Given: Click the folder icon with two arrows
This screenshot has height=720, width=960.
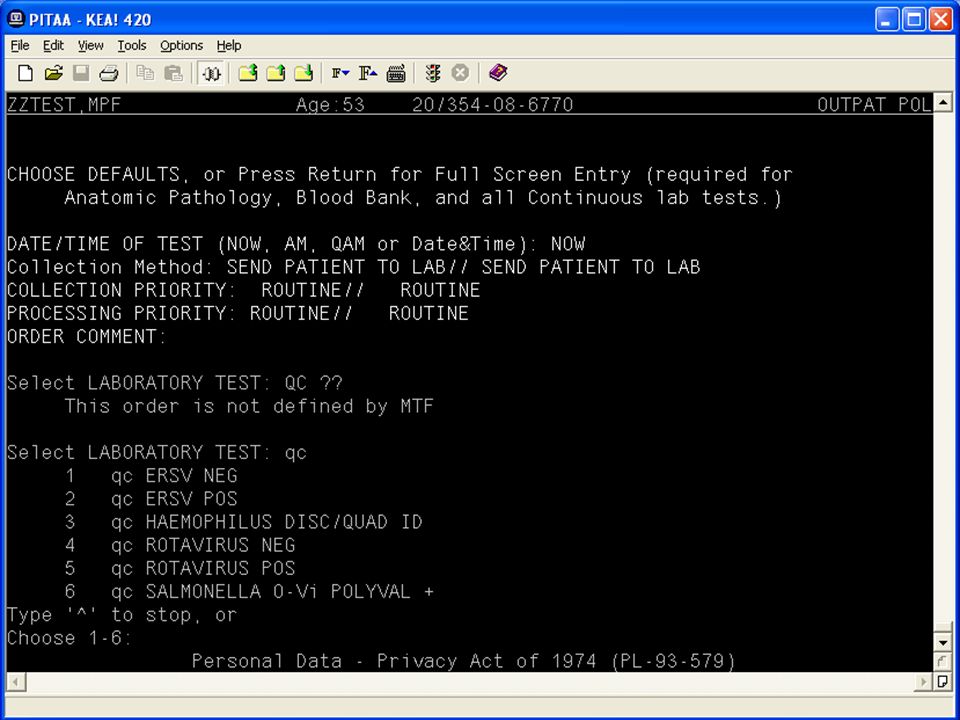Looking at the screenshot, I should (248, 73).
